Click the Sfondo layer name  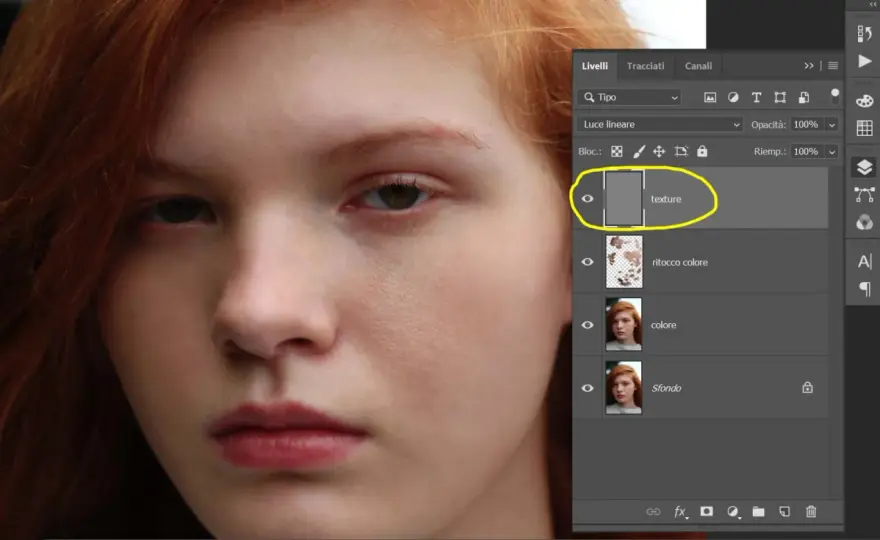666,388
